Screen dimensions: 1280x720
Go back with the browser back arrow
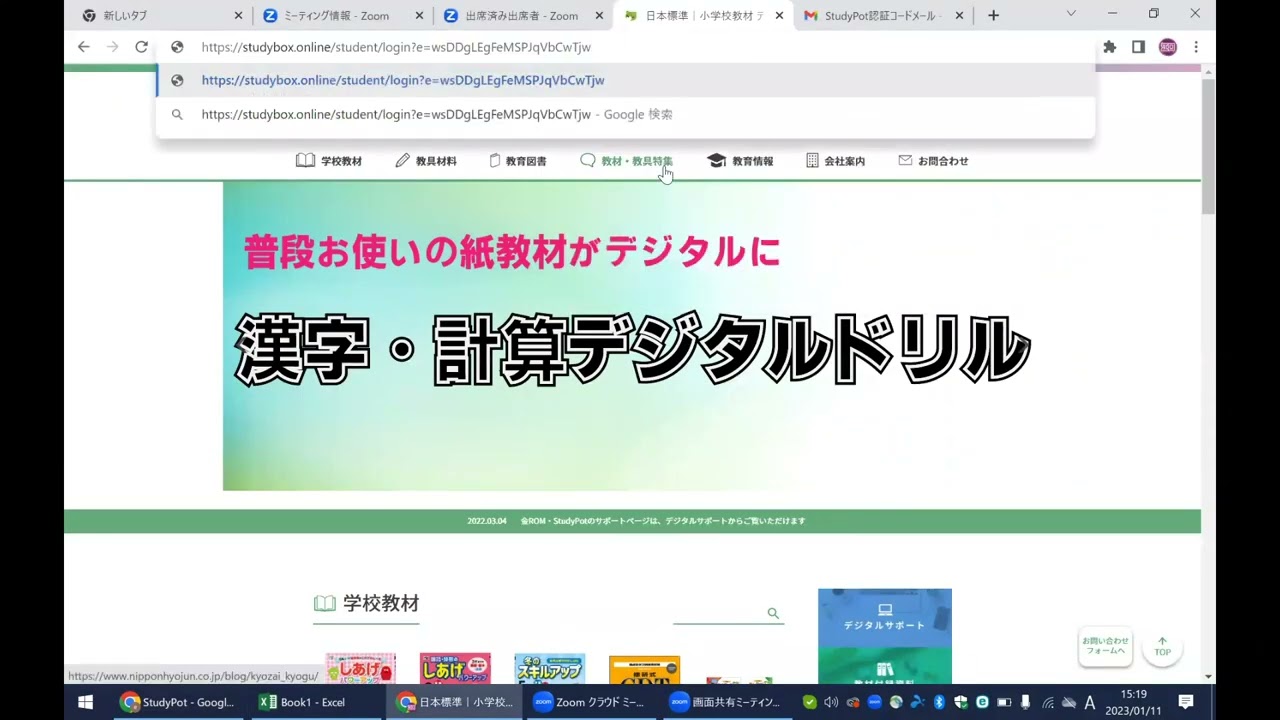[x=84, y=47]
